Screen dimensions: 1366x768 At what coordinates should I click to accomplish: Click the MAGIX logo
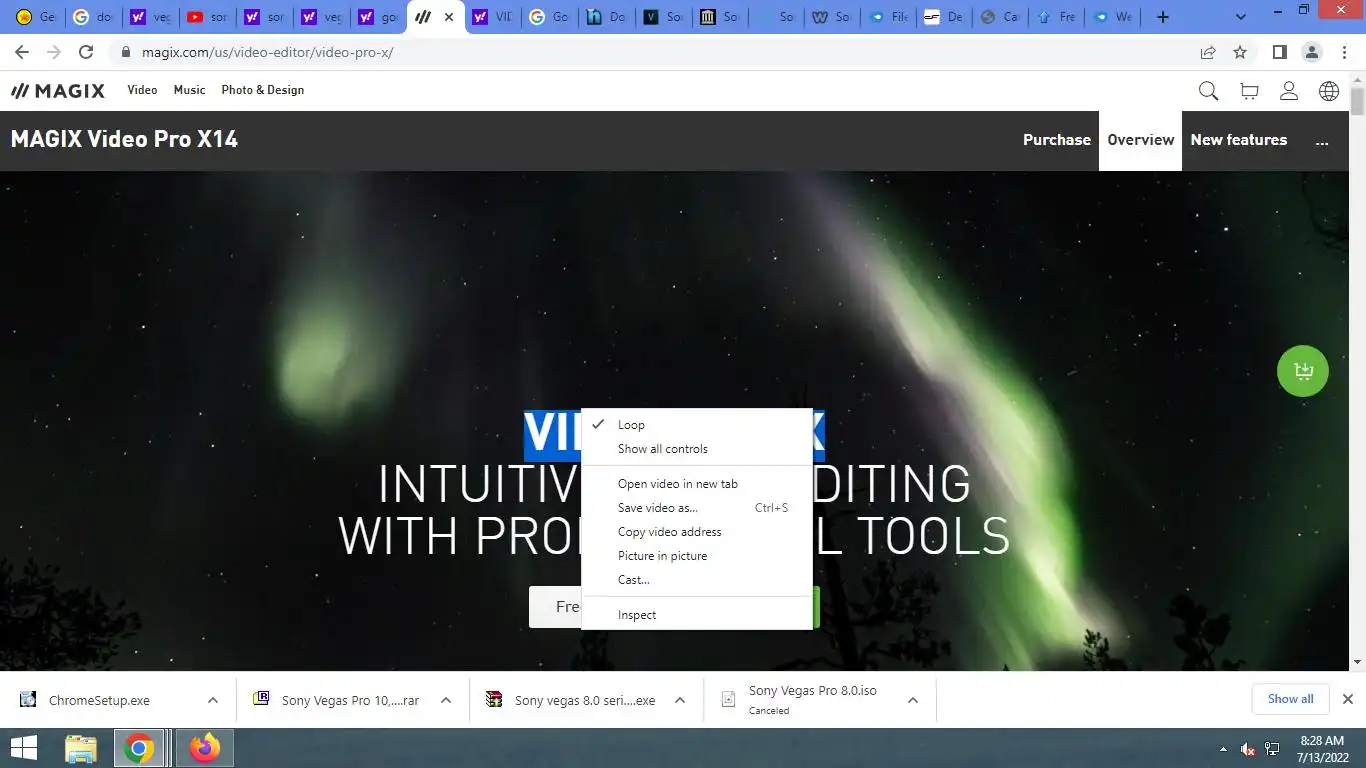point(58,90)
